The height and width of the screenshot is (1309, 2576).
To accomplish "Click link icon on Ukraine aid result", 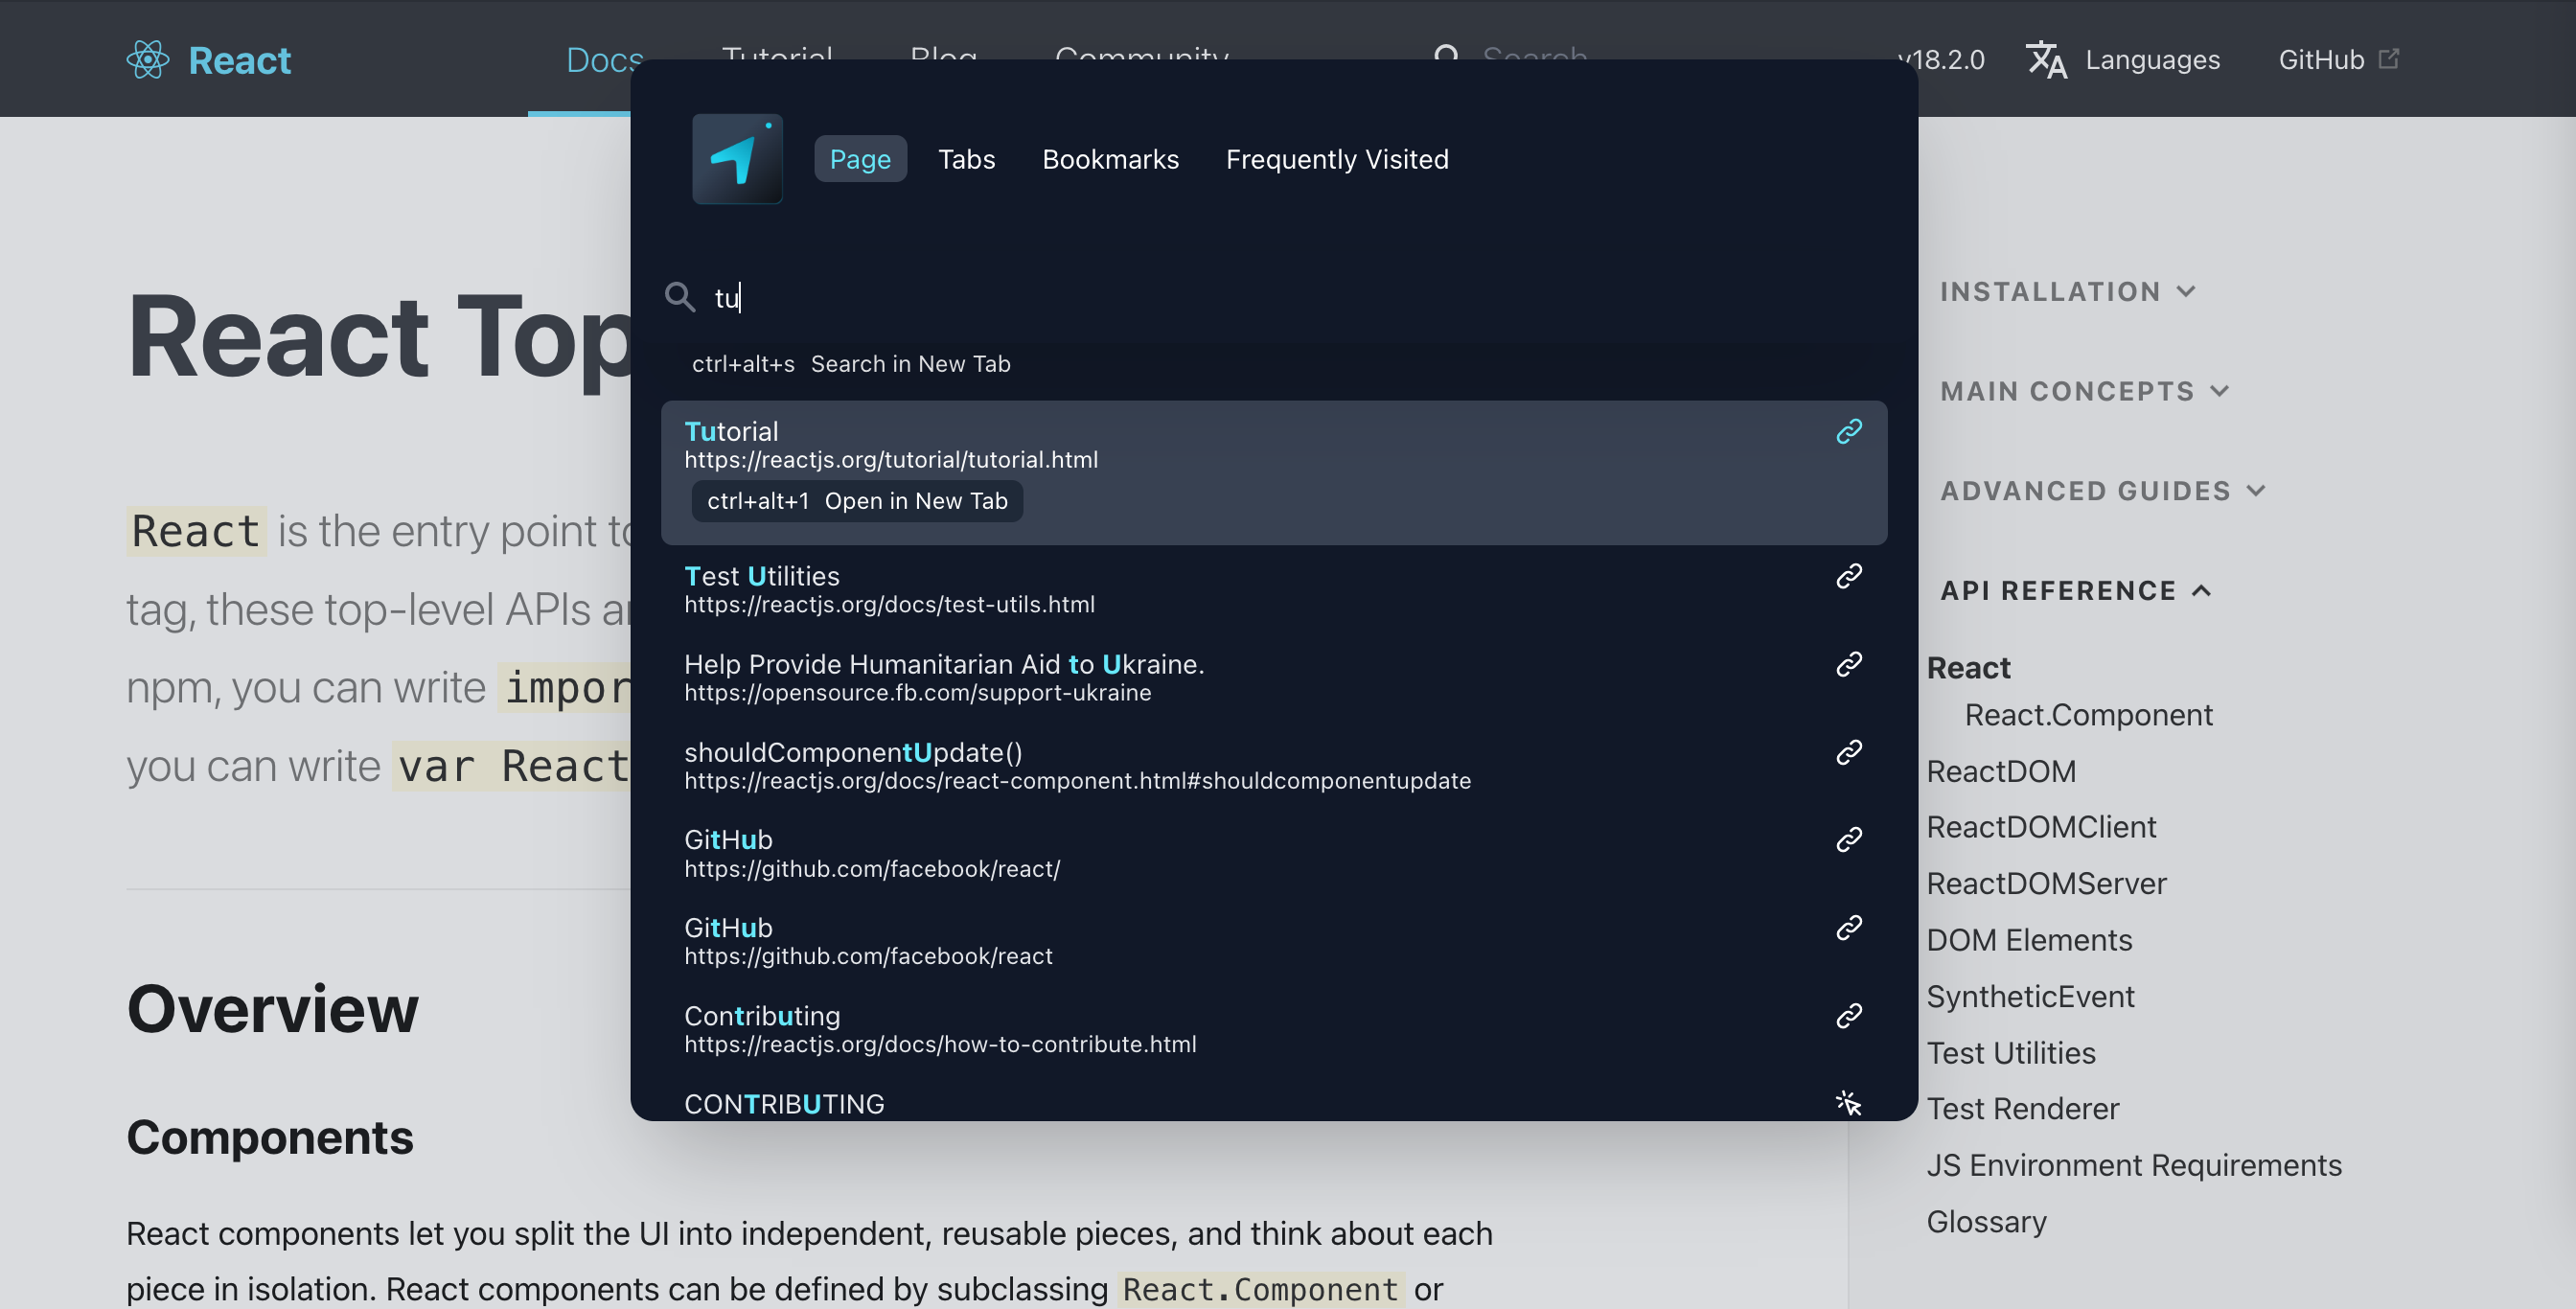I will (1849, 664).
